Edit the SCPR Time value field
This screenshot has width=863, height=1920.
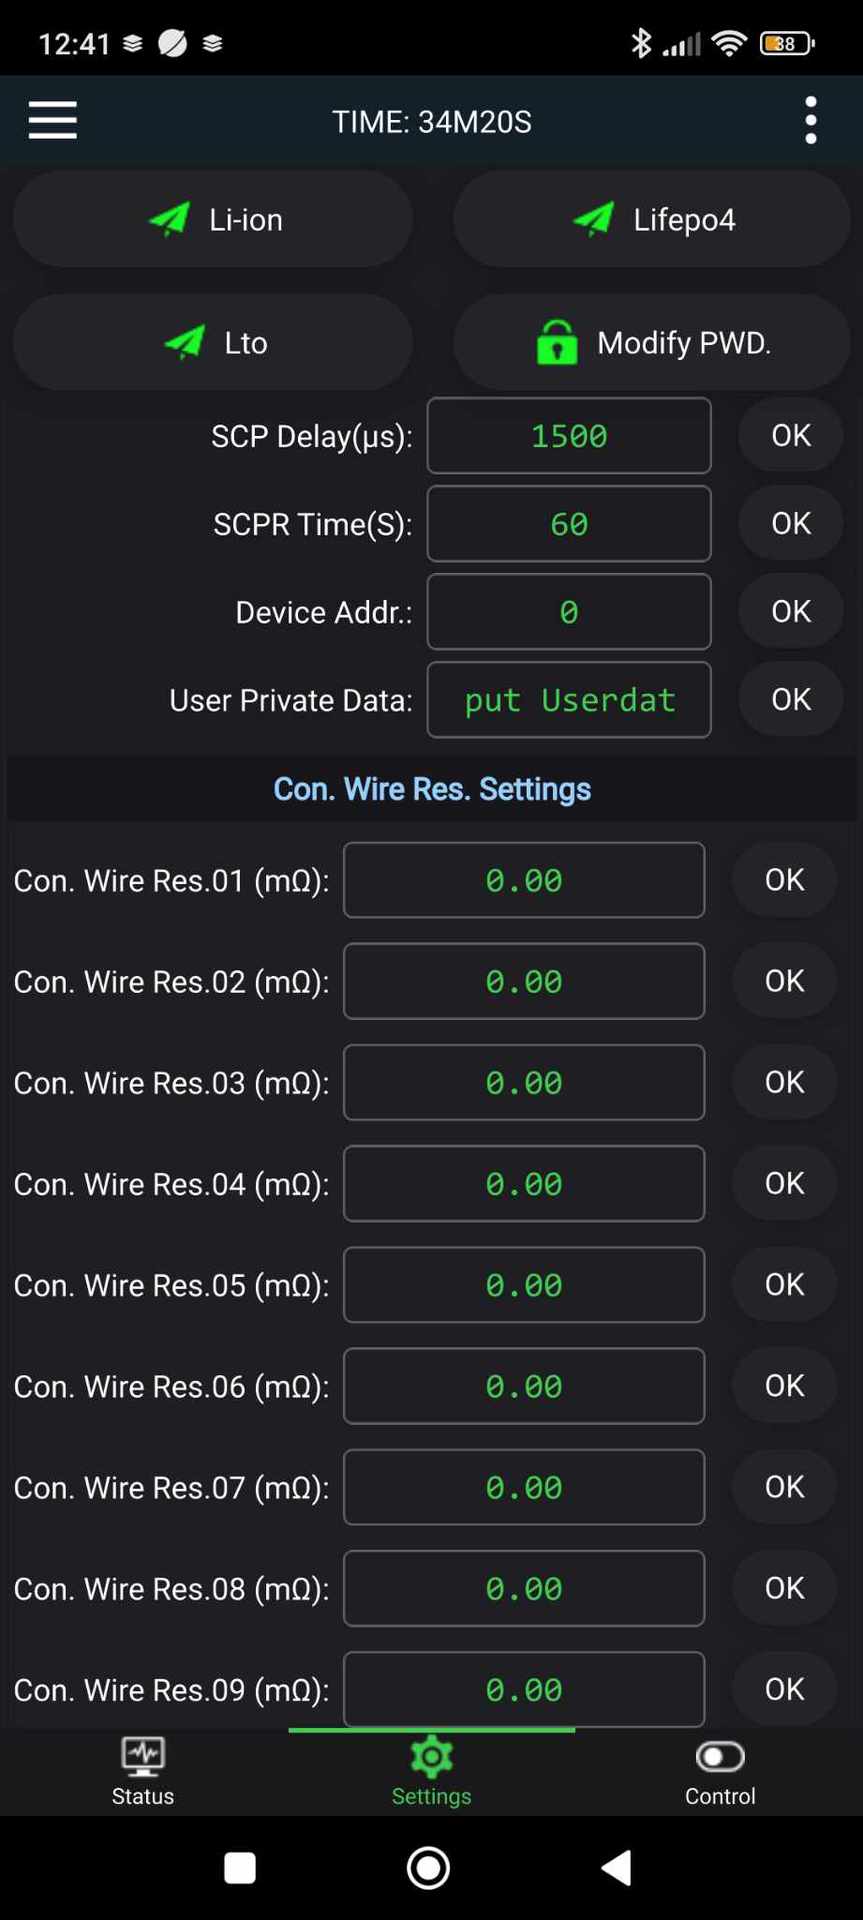(569, 524)
